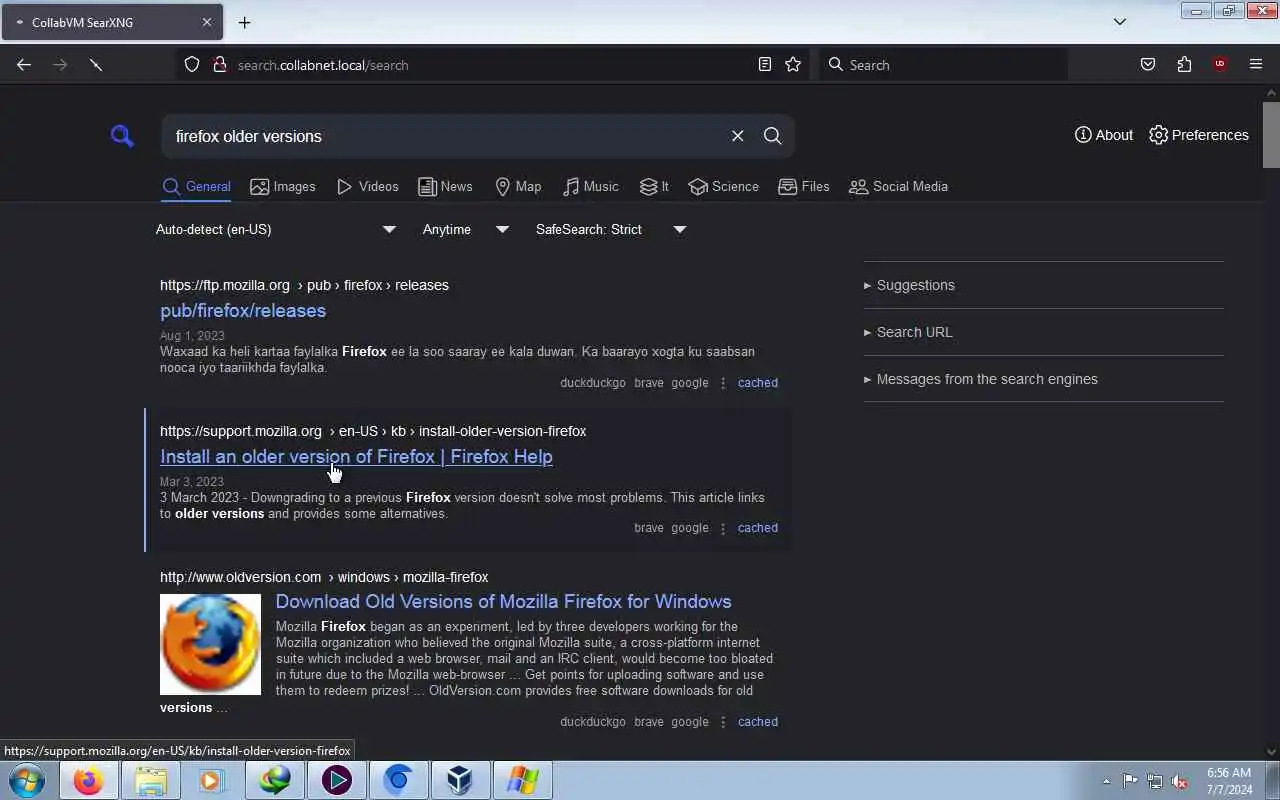
Task: Open cached link for pub/firefox/releases result
Action: [757, 383]
